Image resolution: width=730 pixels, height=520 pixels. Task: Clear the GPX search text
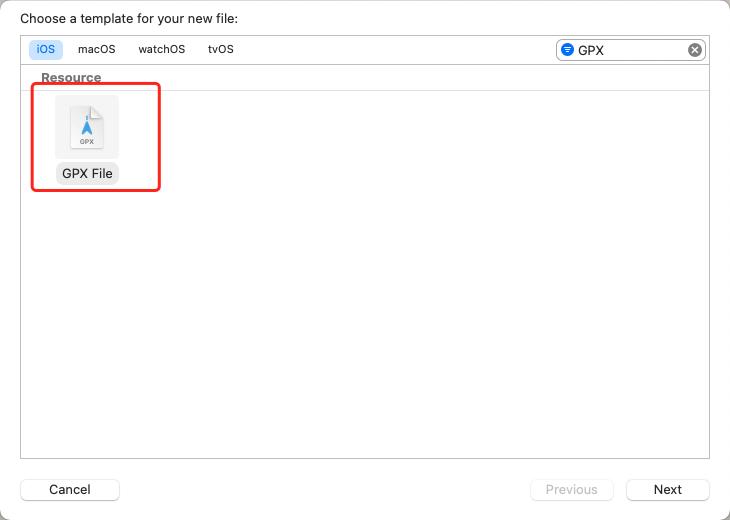click(x=694, y=50)
